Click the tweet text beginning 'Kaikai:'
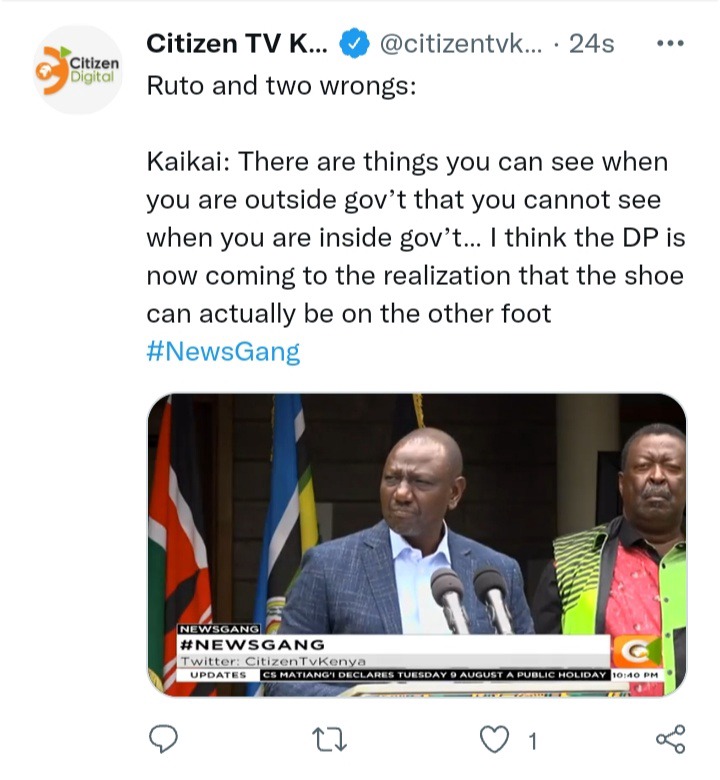The height and width of the screenshot is (780, 720). click(416, 238)
